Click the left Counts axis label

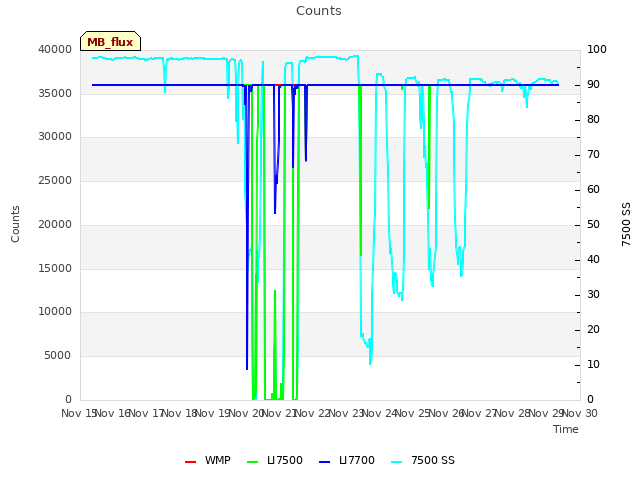pos(15,224)
